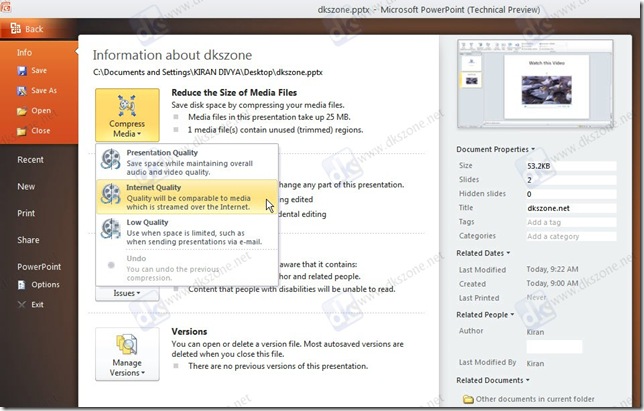Choose Low Quality compression option
The height and width of the screenshot is (411, 644).
187,232
